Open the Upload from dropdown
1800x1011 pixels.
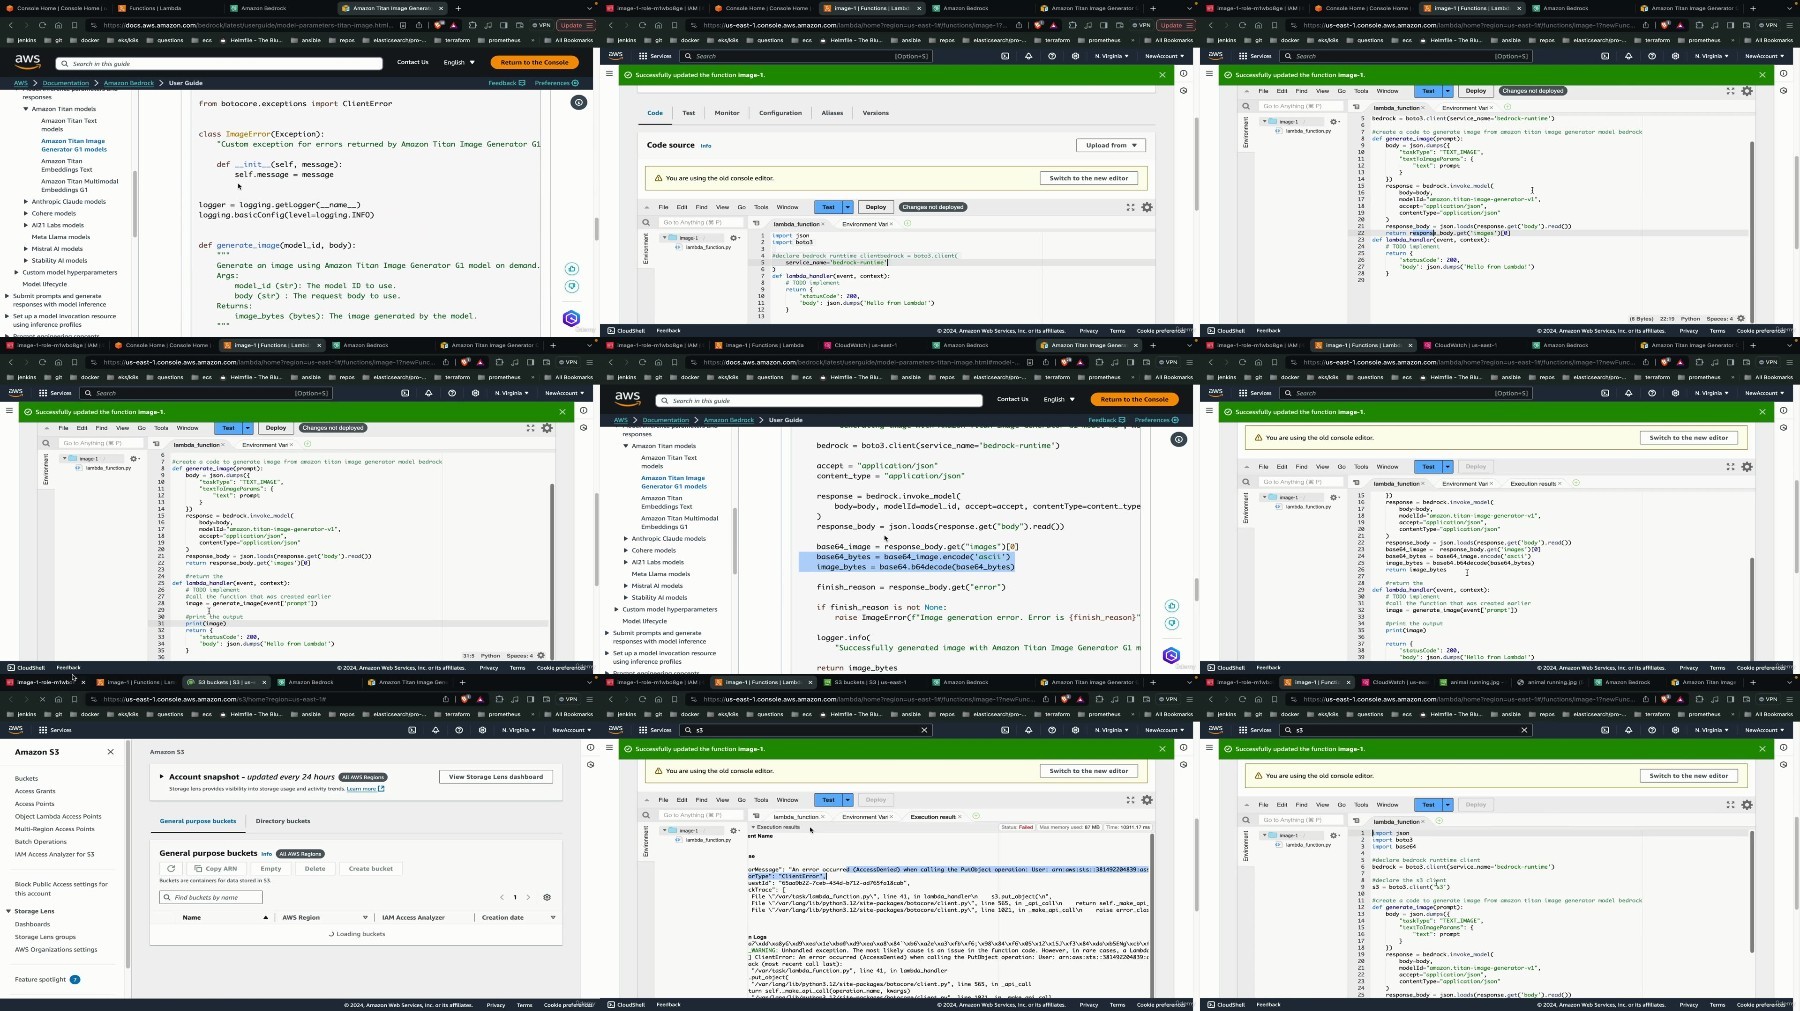(x=1111, y=145)
